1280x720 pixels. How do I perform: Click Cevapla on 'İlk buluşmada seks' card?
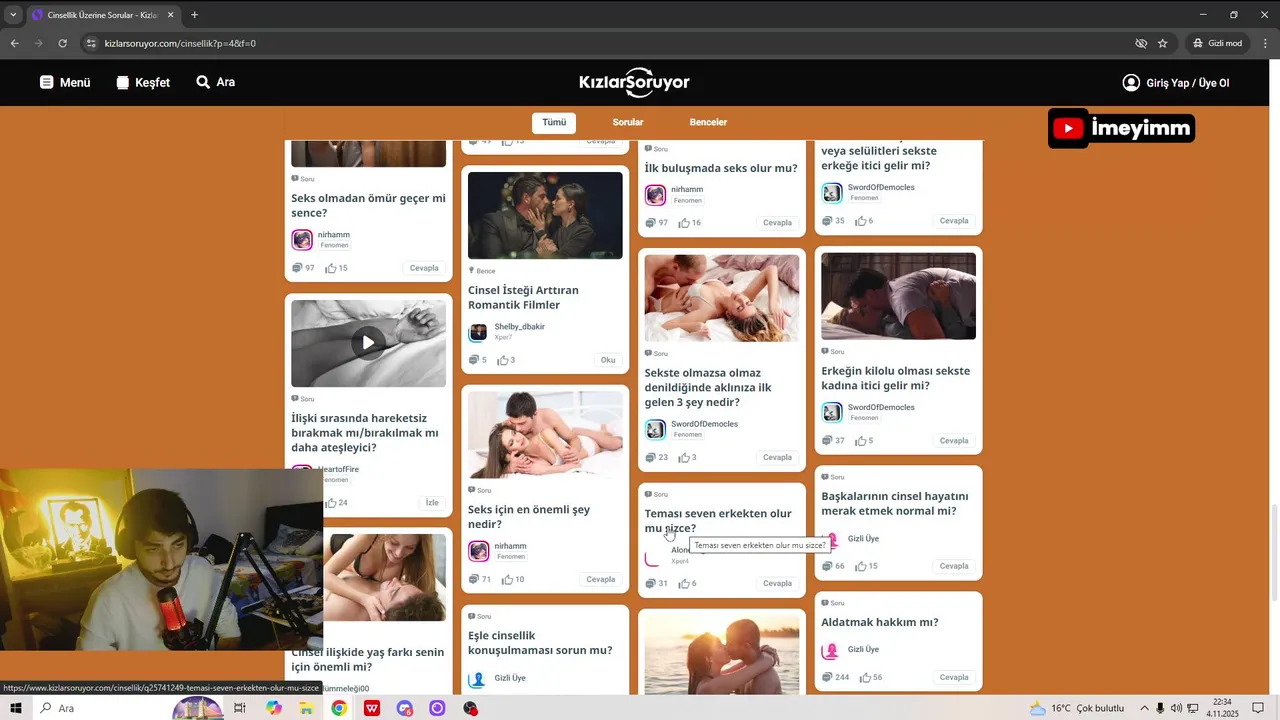[x=778, y=223]
